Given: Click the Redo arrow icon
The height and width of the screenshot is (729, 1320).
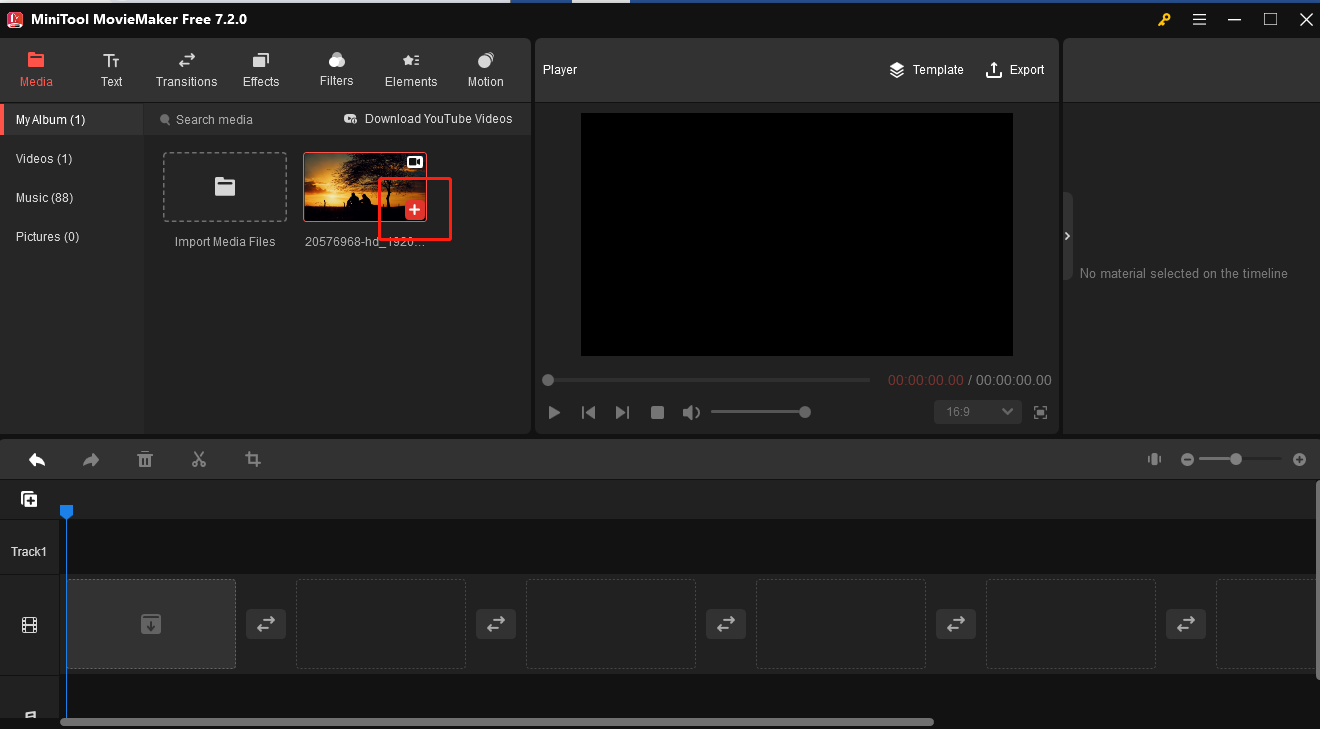Looking at the screenshot, I should [x=91, y=459].
